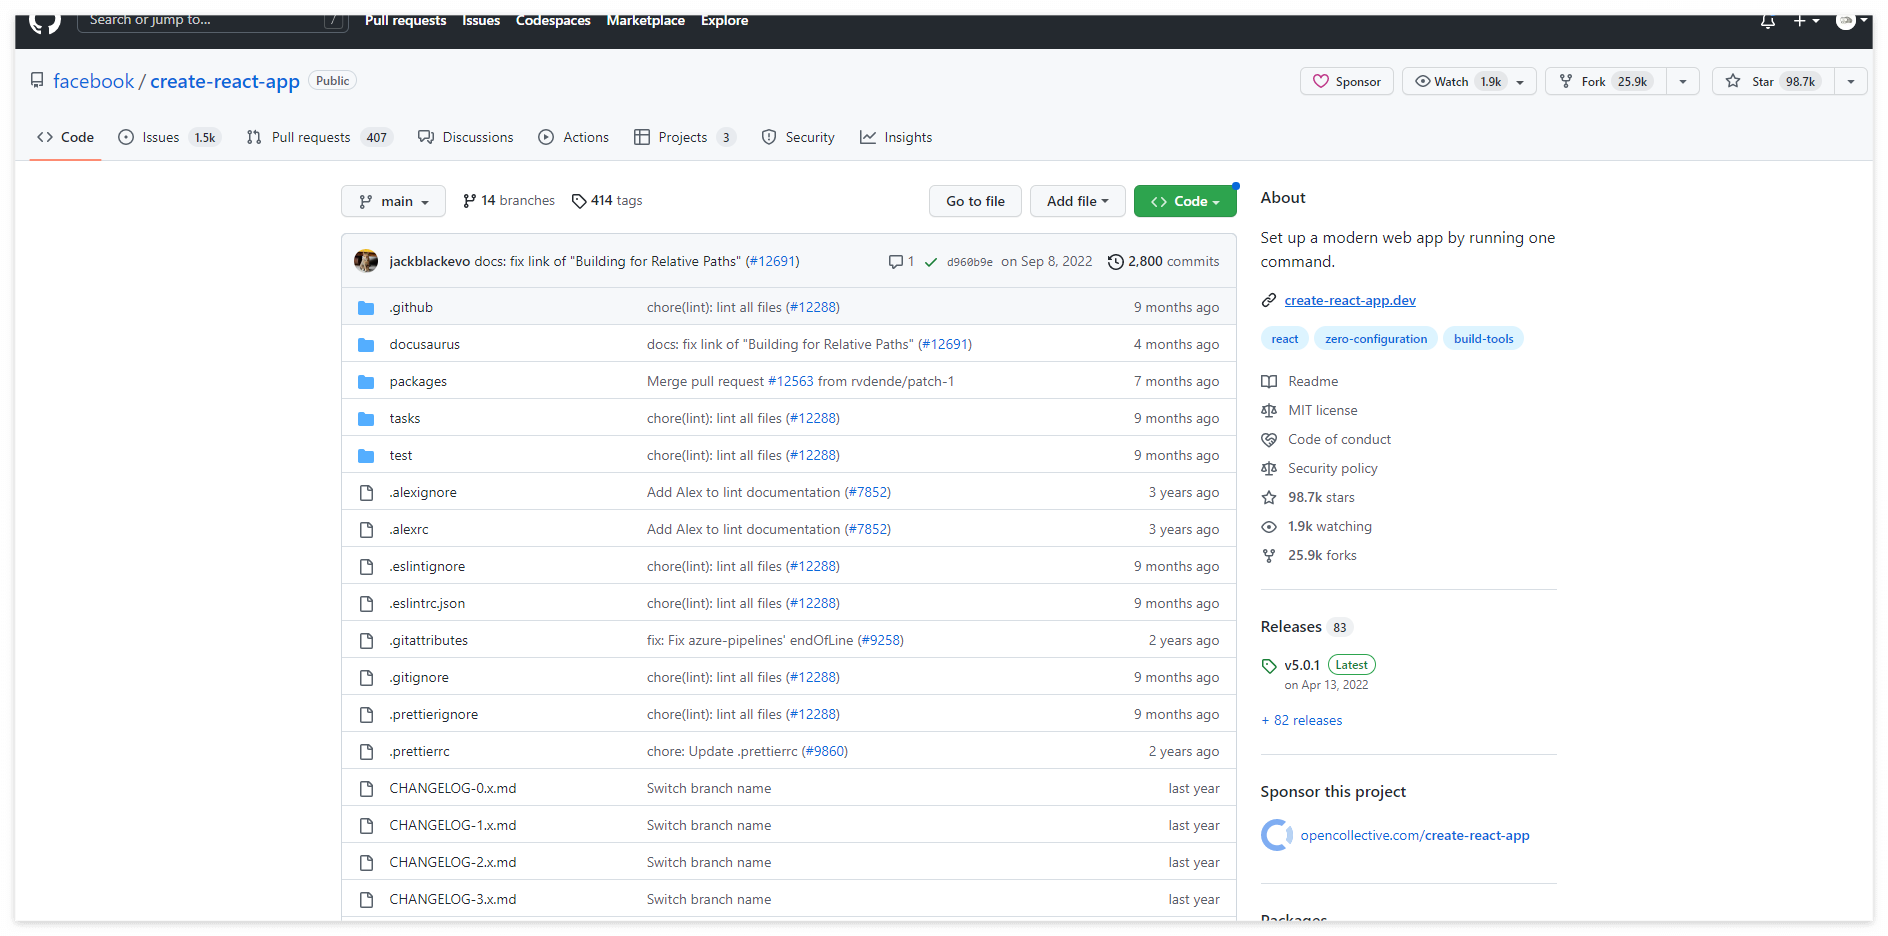Click the file icon beside .eslintignore
This screenshot has width=1888, height=936.
pos(366,566)
